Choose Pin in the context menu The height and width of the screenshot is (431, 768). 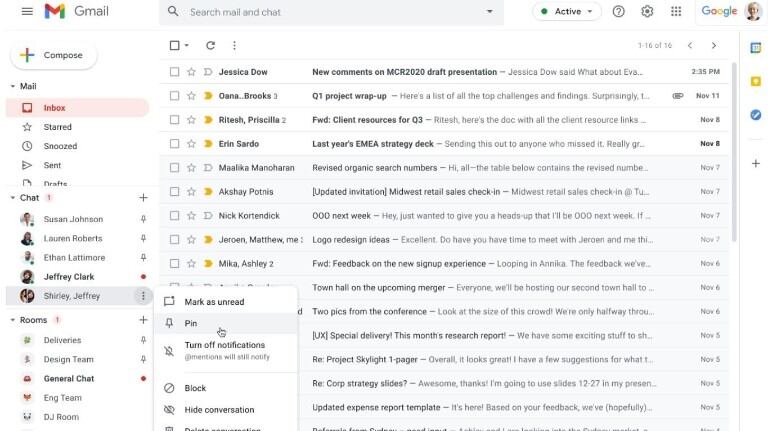tap(226, 323)
